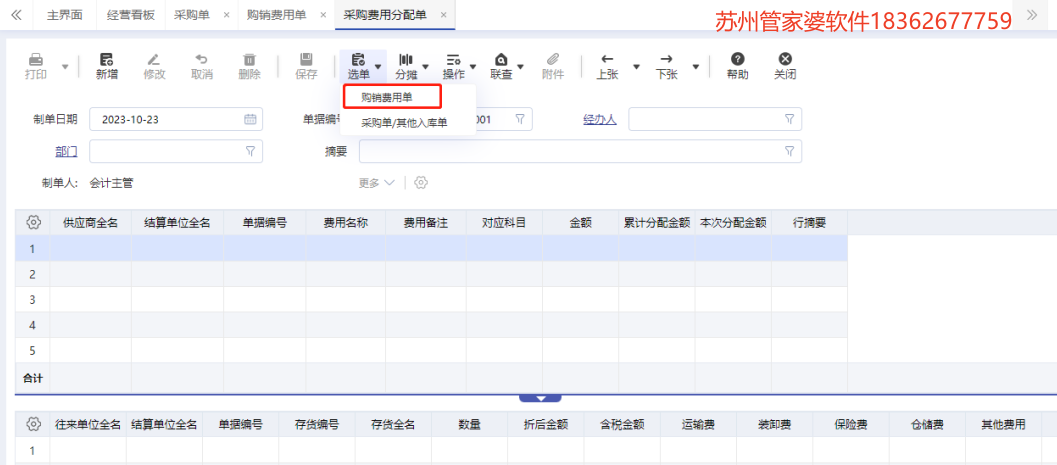Open the 帮助 help icon
The image size is (1057, 465).
click(737, 60)
